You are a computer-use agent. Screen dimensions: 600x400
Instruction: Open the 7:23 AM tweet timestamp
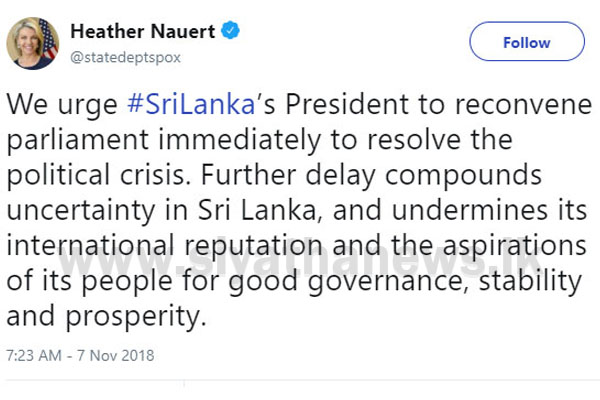(x=34, y=356)
